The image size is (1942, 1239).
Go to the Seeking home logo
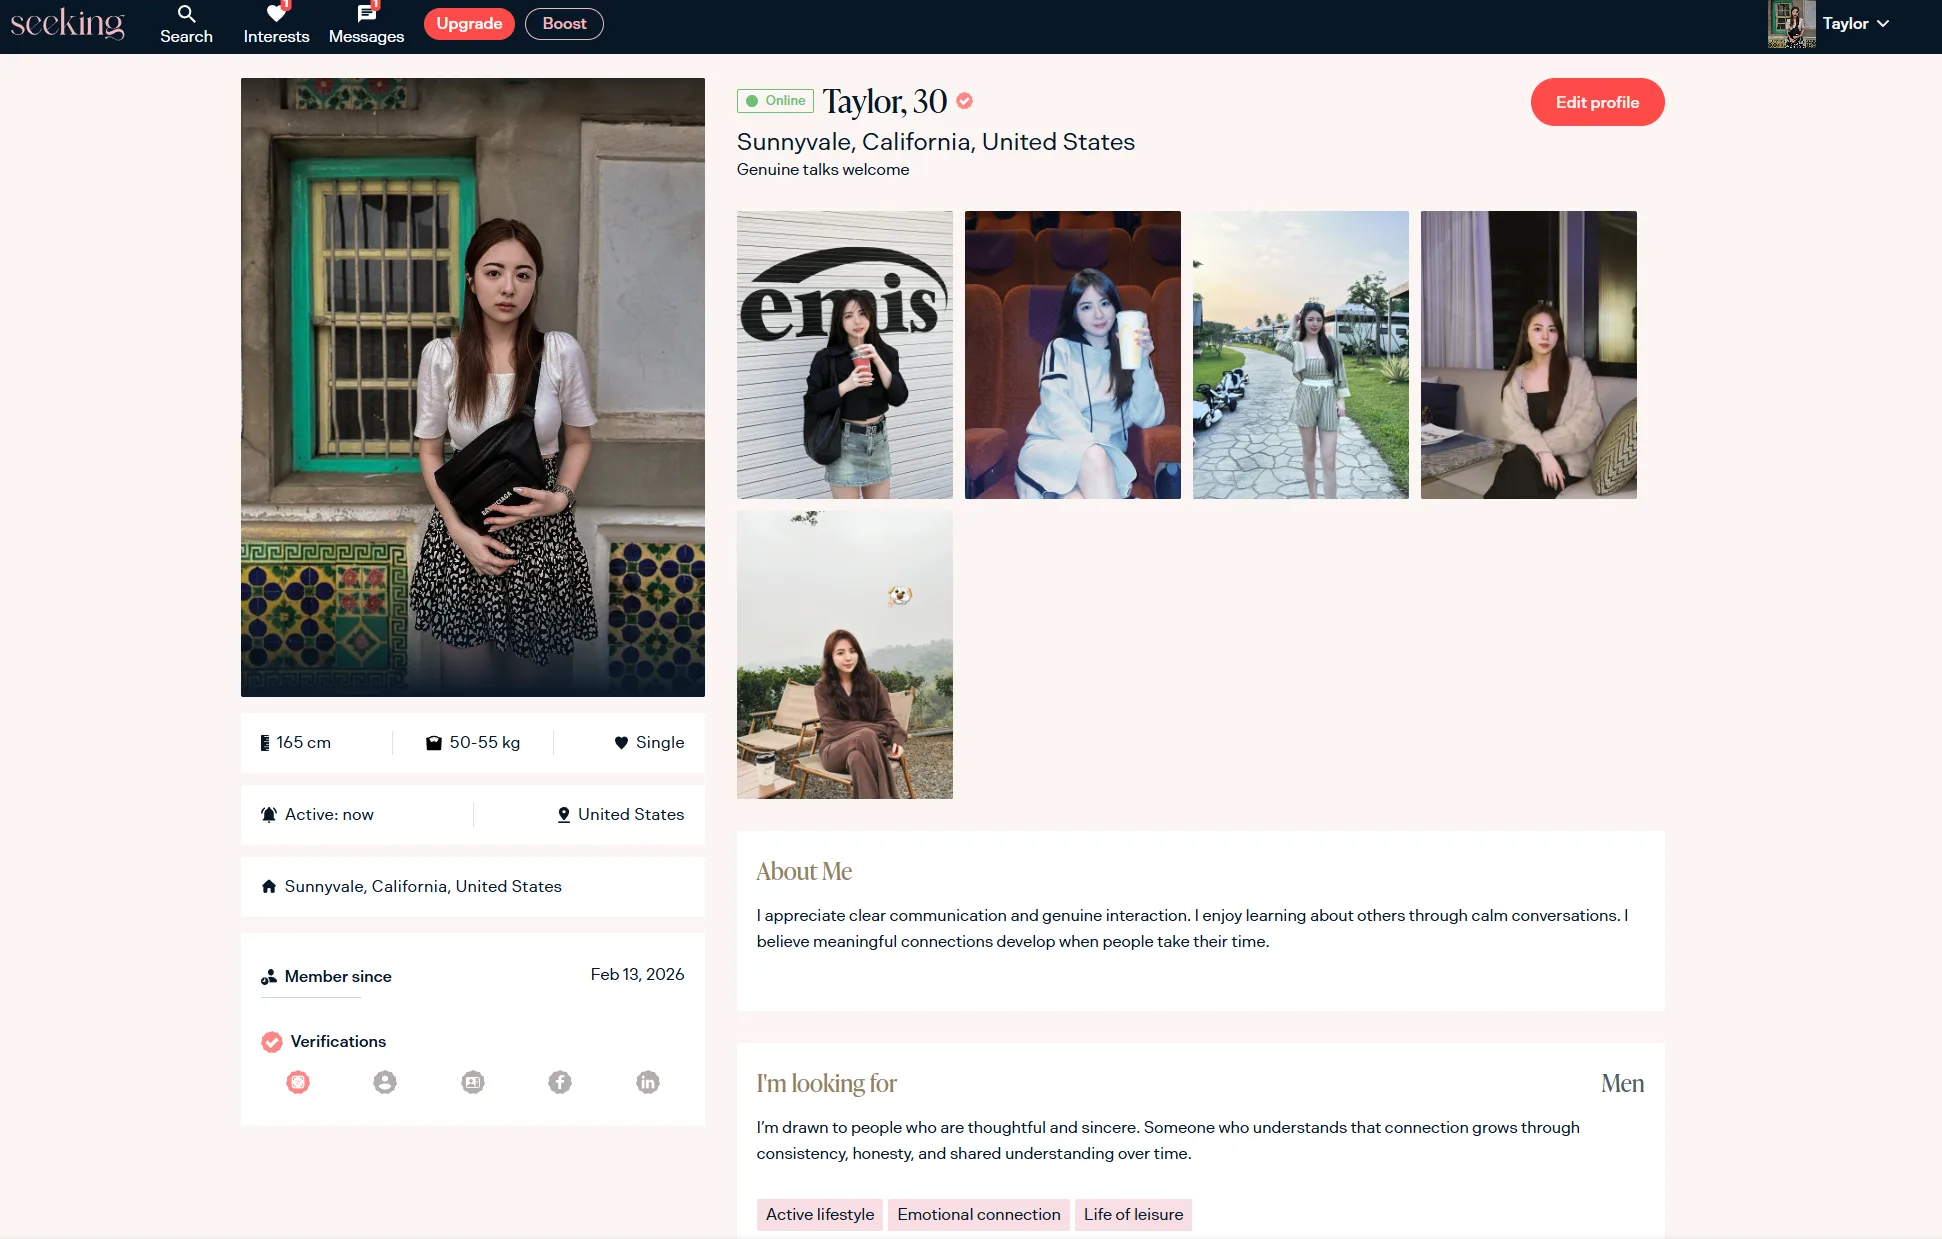(x=67, y=24)
